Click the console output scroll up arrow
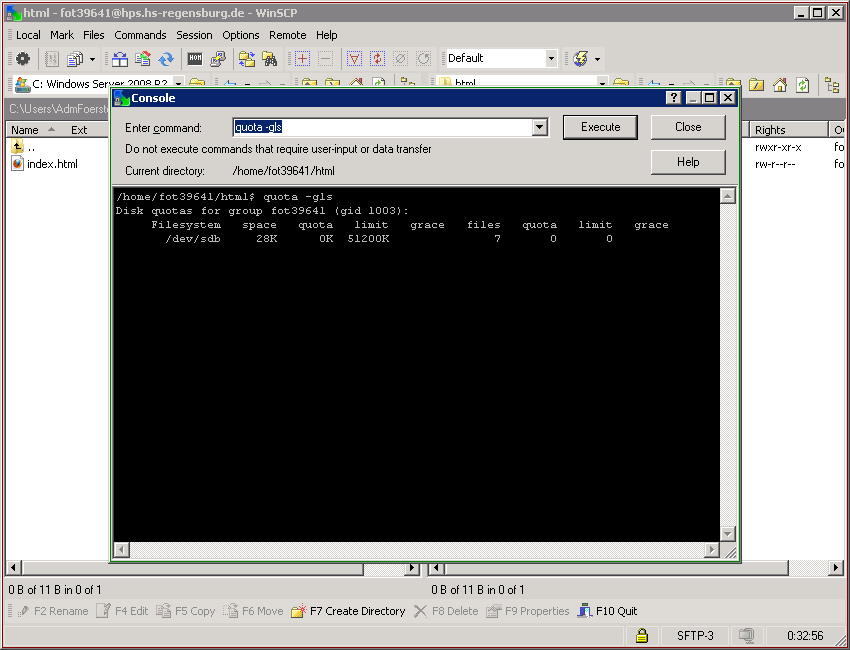This screenshot has width=850, height=650. [x=727, y=196]
